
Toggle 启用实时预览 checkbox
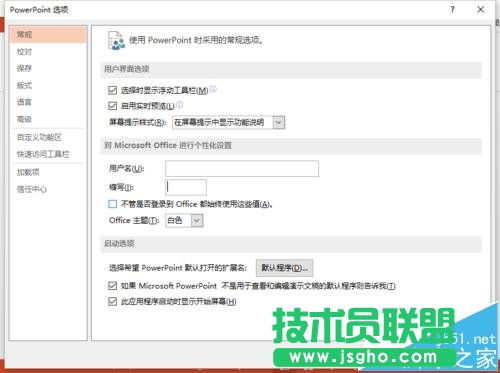coord(113,106)
